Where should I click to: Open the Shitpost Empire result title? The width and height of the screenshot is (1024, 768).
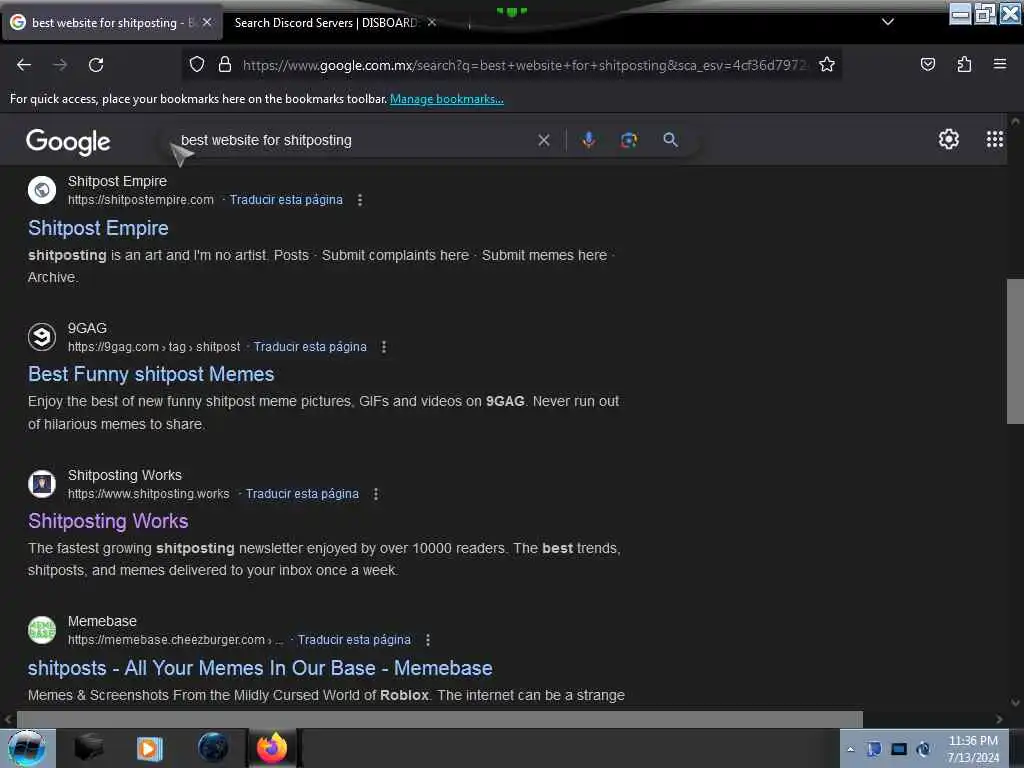(98, 228)
